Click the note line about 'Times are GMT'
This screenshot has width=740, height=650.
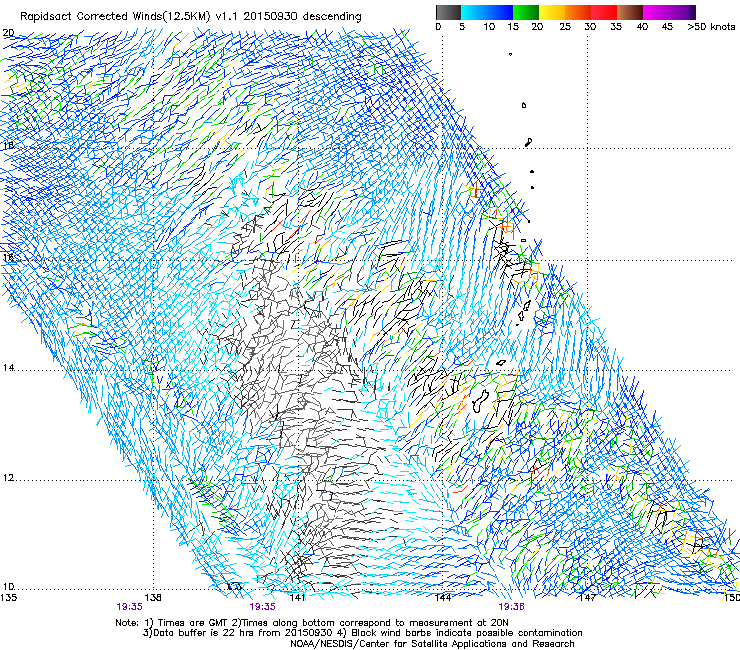tap(312, 623)
